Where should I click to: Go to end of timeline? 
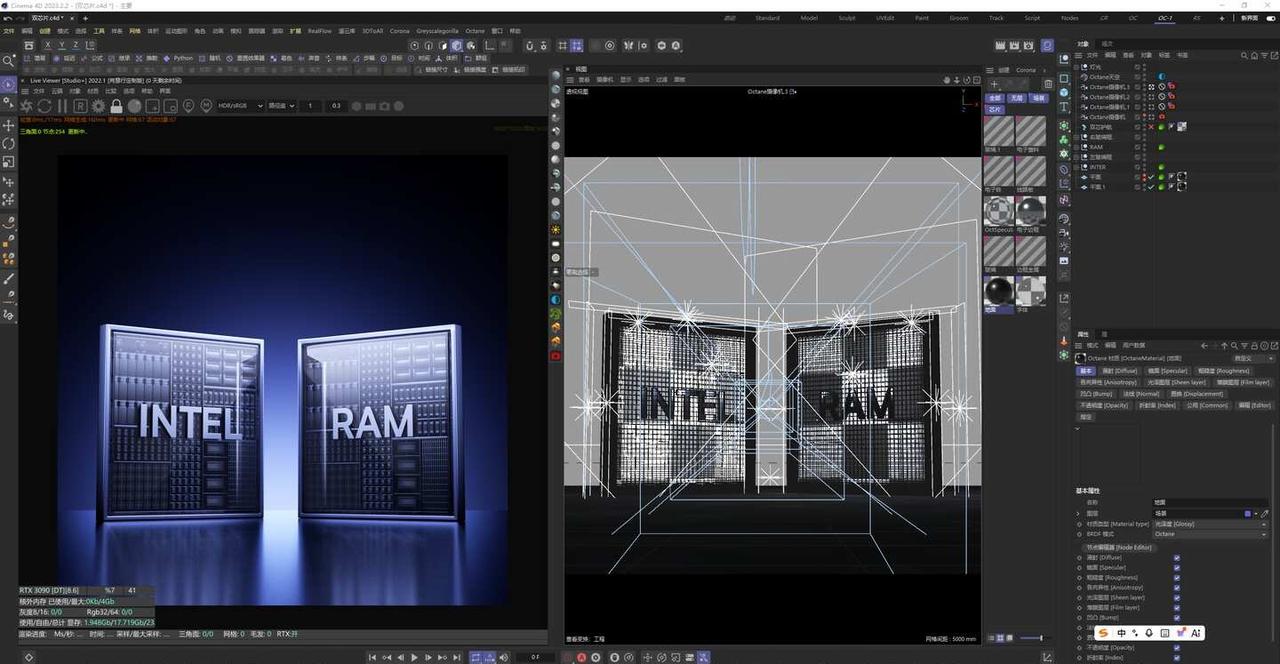click(x=457, y=657)
